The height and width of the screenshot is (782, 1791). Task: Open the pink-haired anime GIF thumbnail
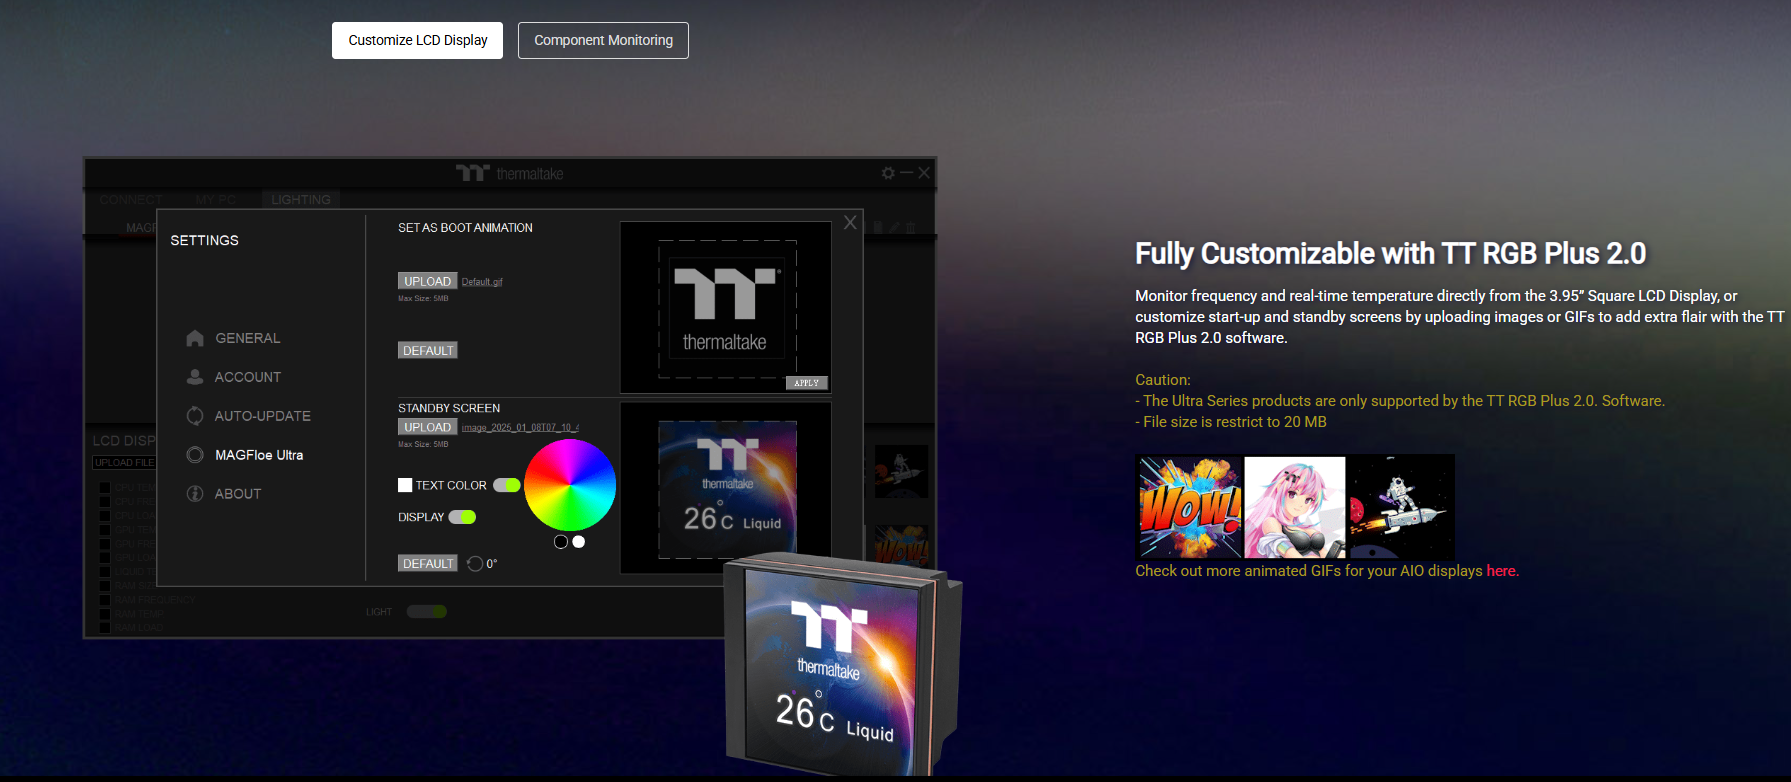1295,507
